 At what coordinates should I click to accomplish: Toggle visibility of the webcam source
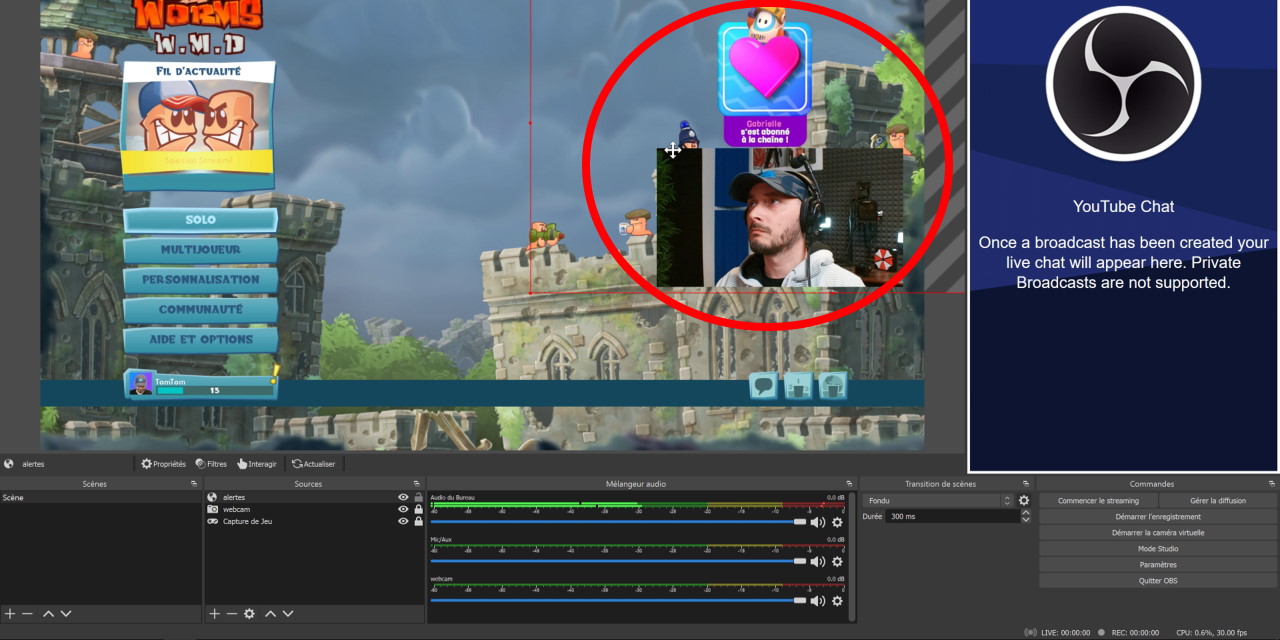tap(403, 509)
